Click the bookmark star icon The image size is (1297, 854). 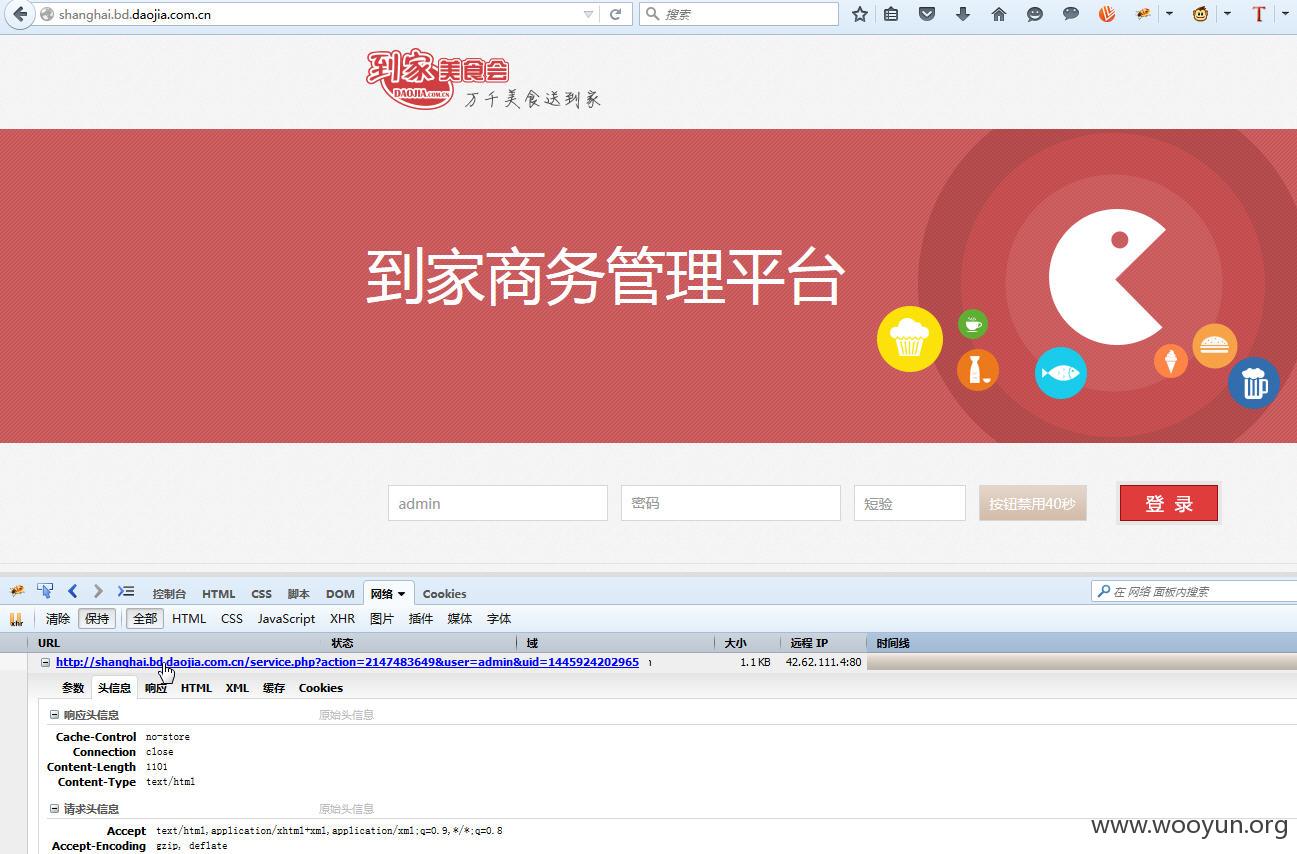(x=859, y=14)
